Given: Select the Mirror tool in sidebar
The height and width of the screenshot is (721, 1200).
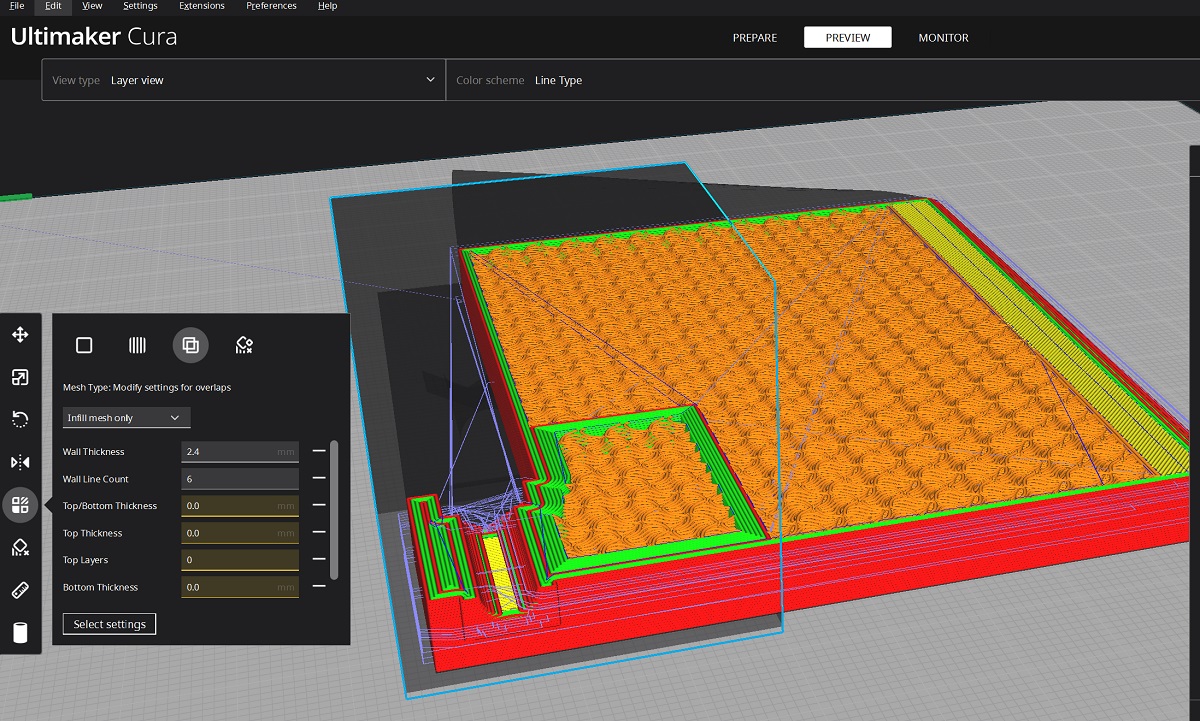Looking at the screenshot, I should (20, 462).
